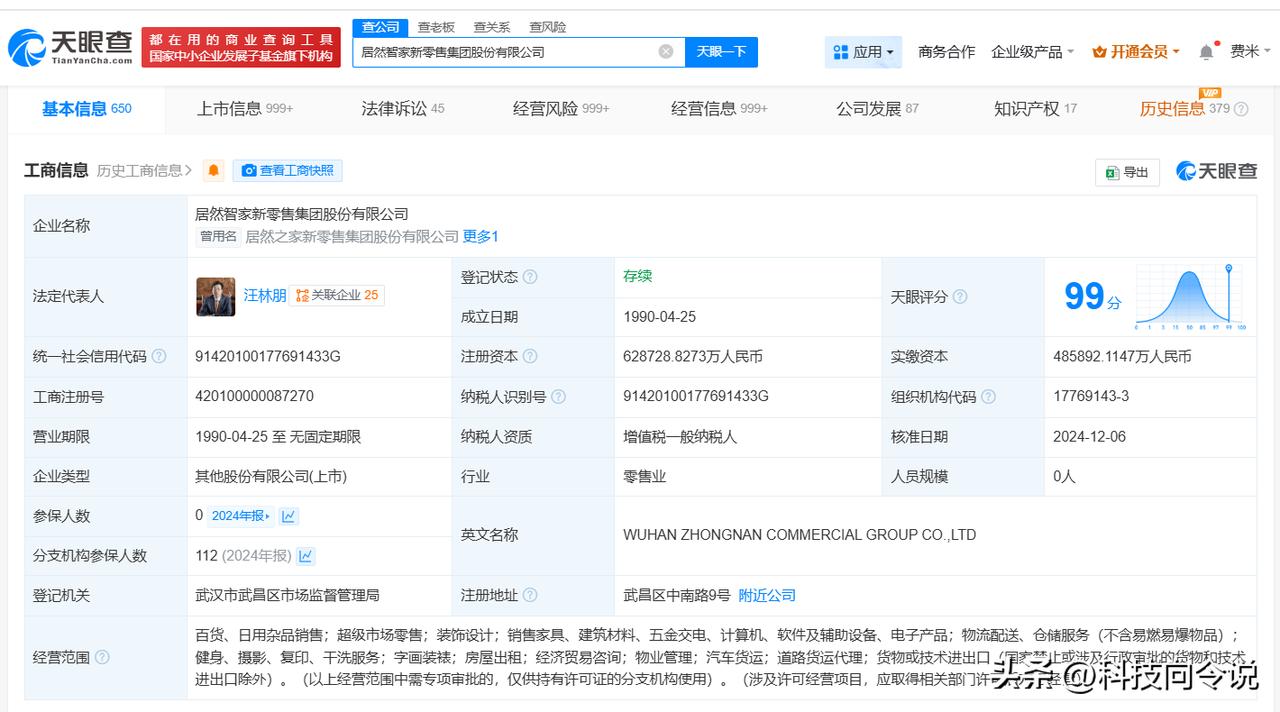Click registration number 420100000087270

[254, 397]
